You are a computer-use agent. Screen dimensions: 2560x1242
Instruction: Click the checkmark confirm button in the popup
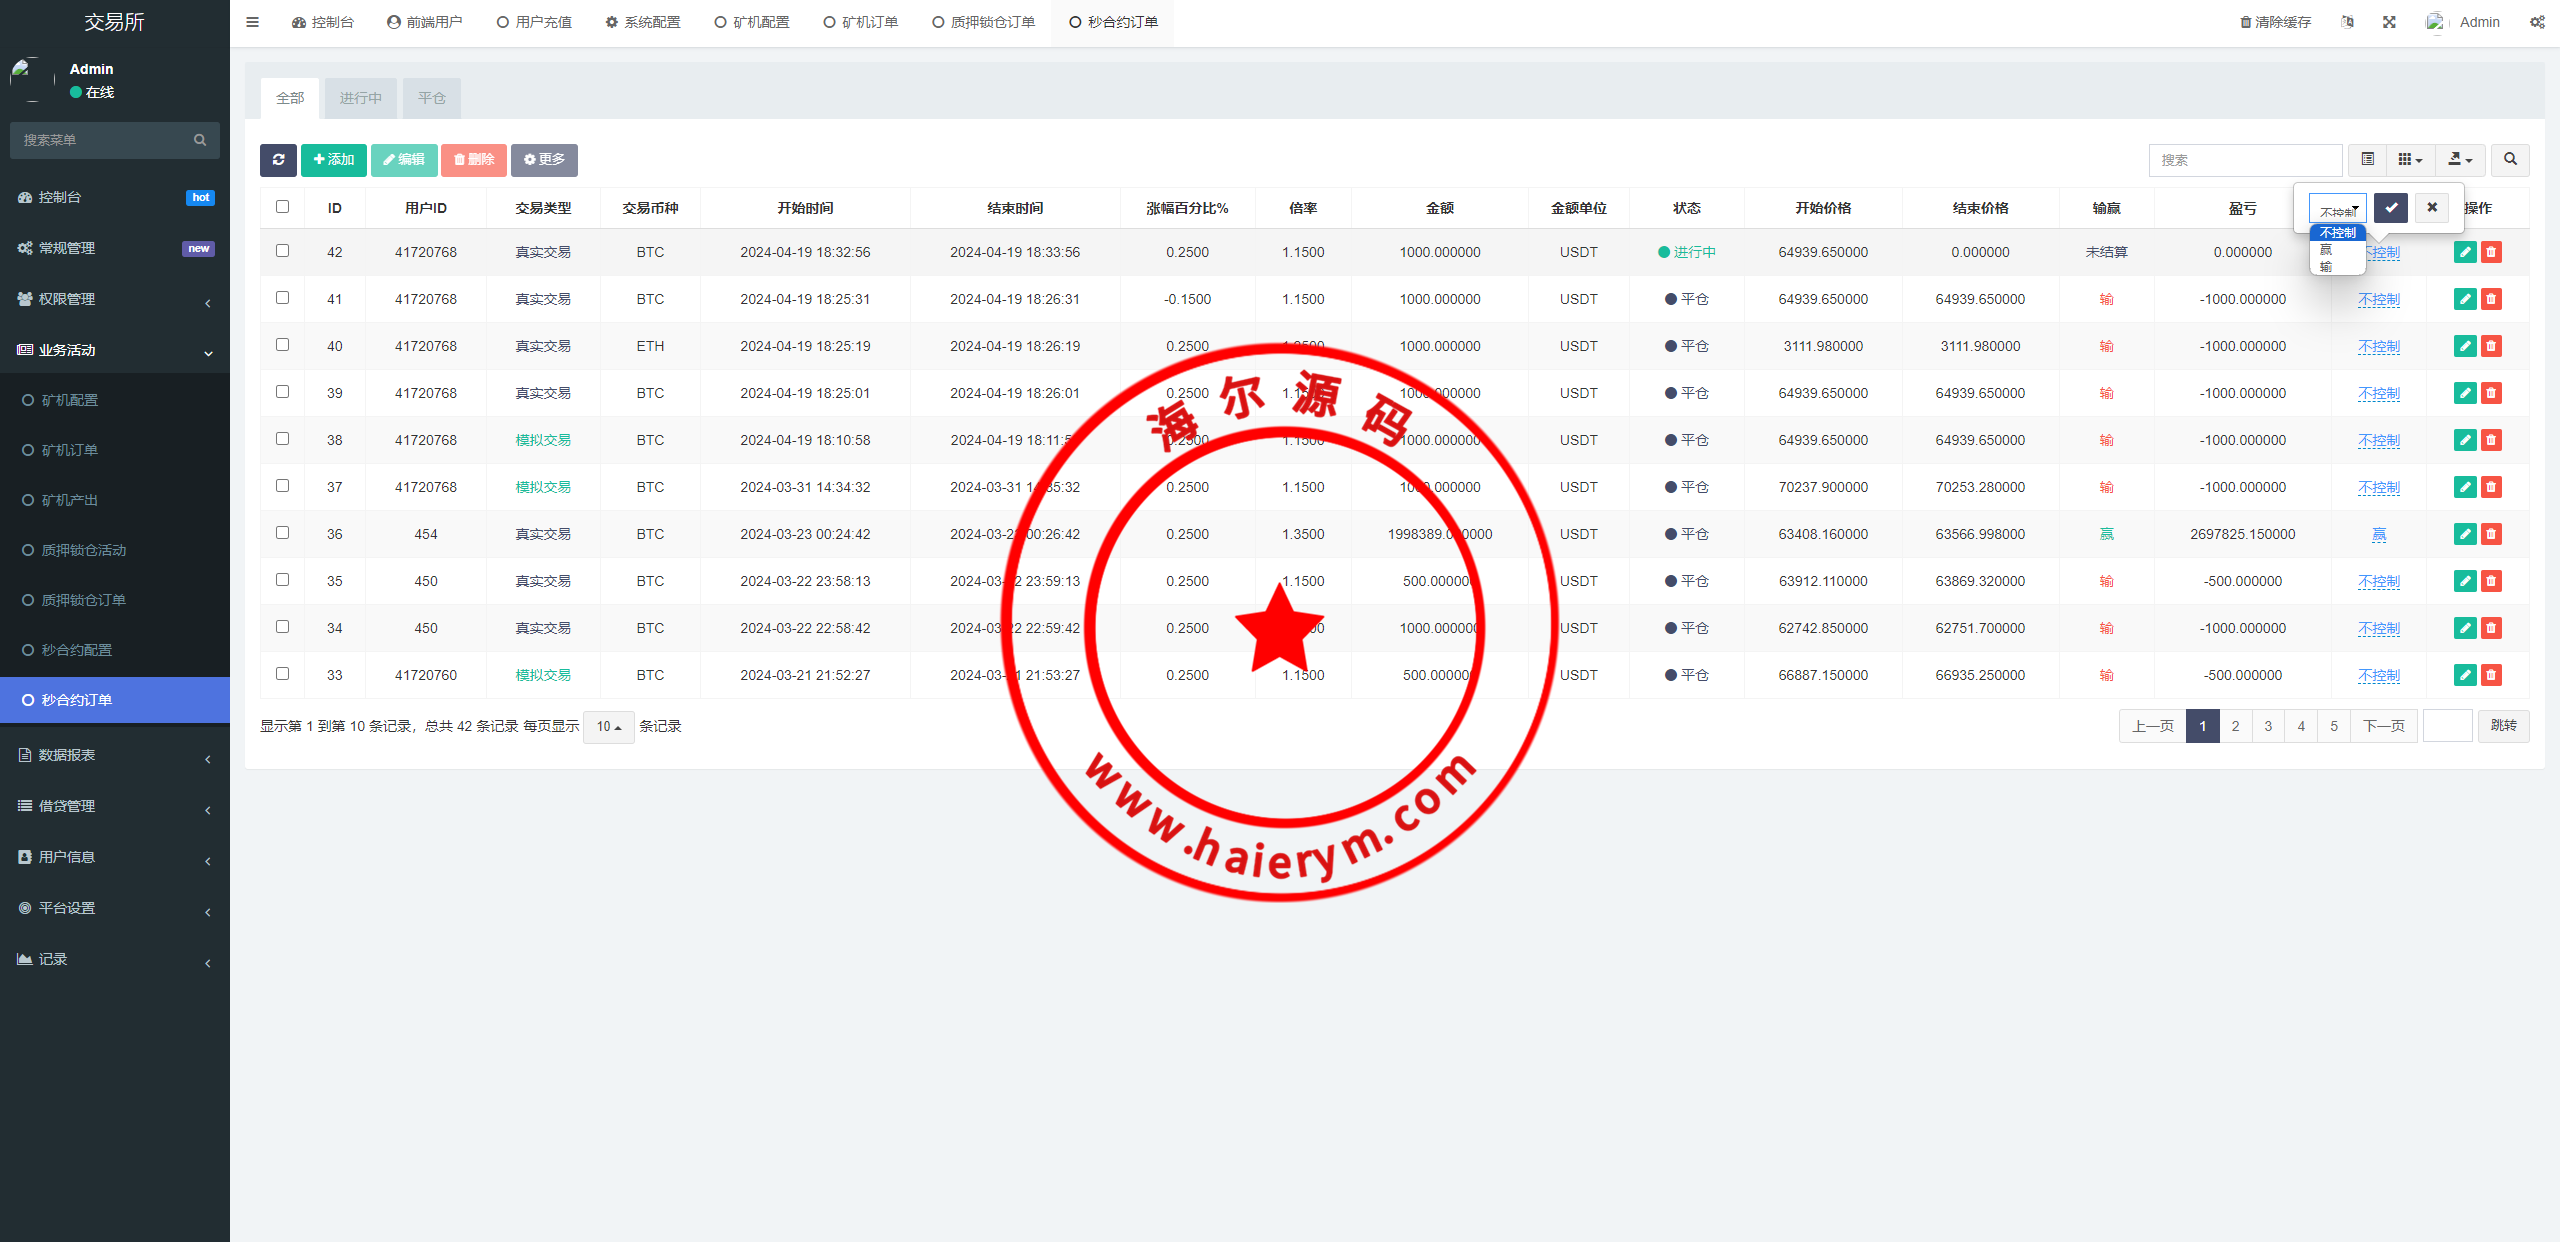coord(2391,207)
